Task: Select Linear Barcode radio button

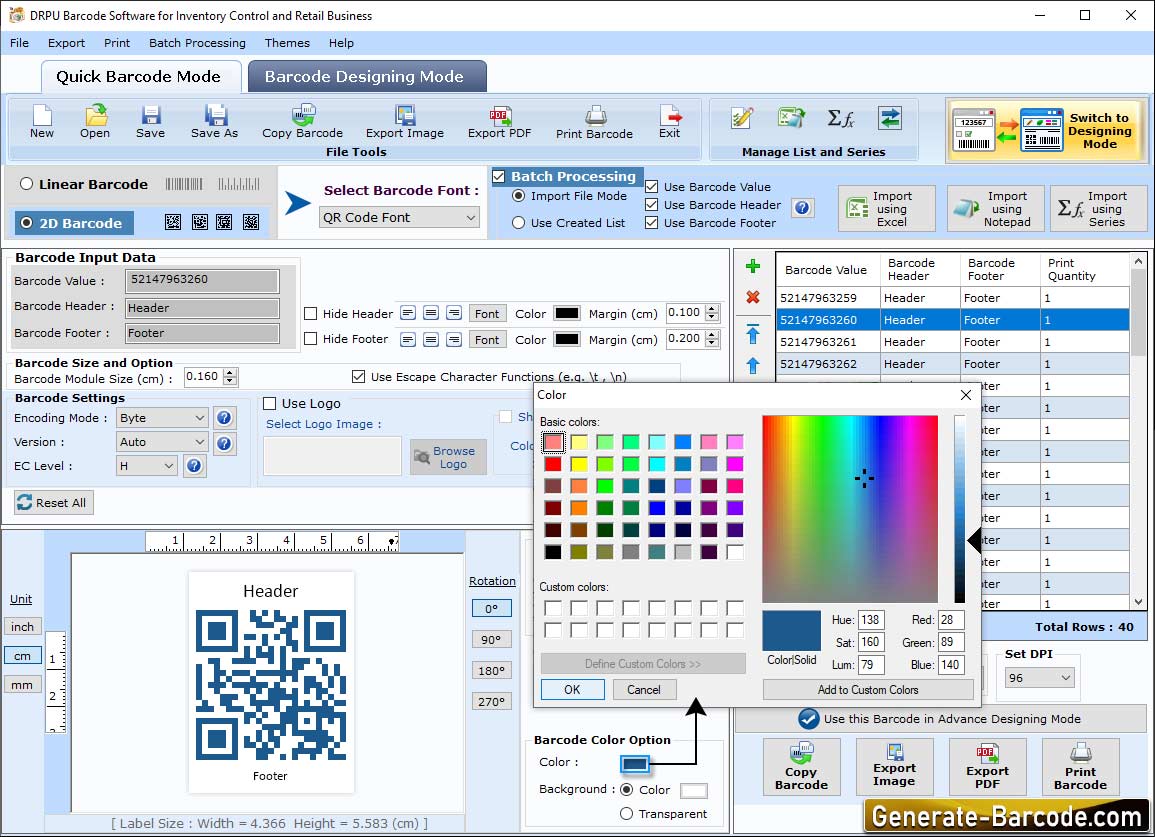Action: click(x=27, y=183)
